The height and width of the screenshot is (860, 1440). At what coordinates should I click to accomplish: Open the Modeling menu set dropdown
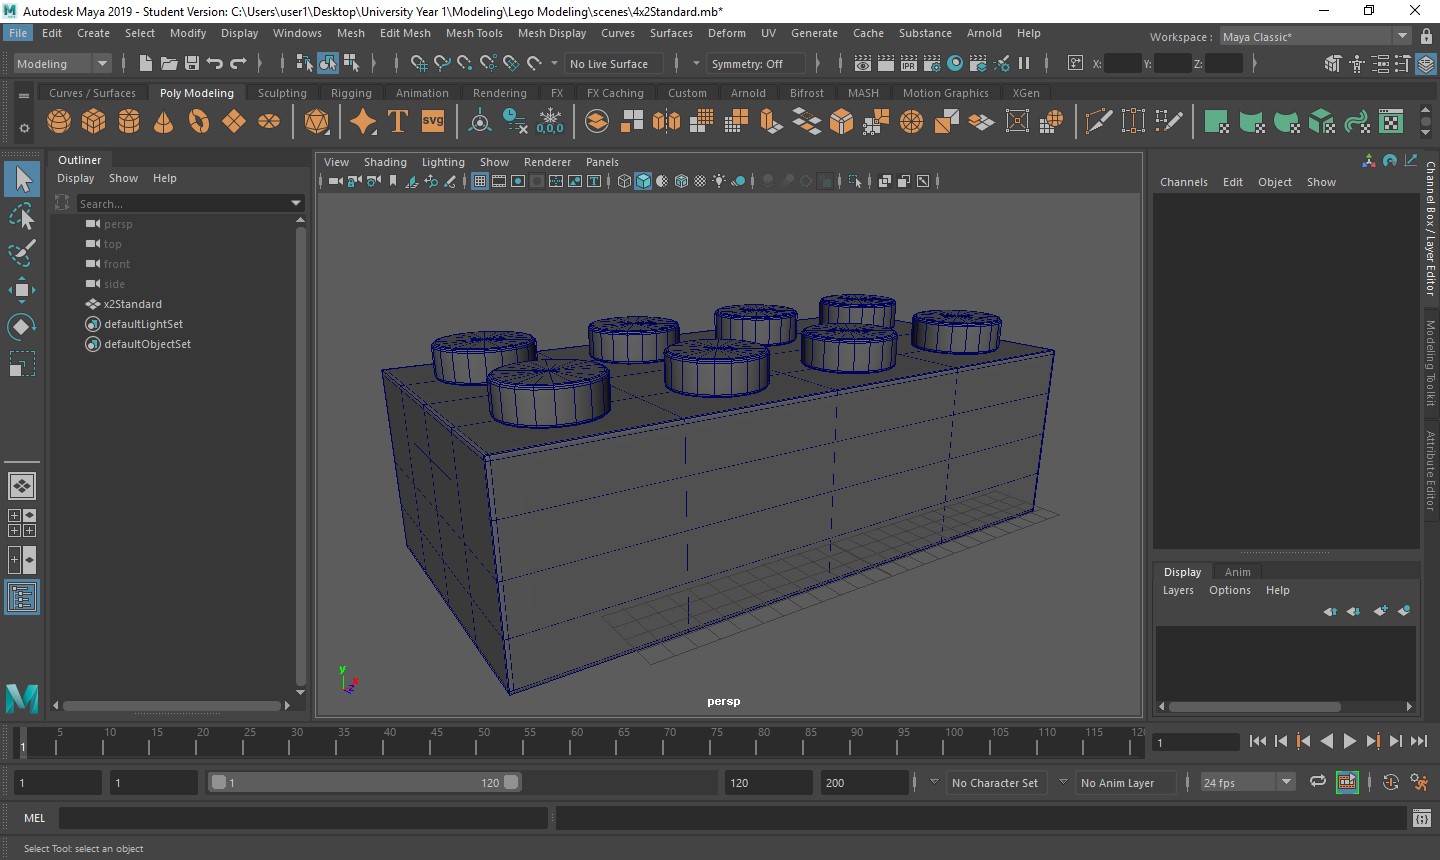point(101,63)
